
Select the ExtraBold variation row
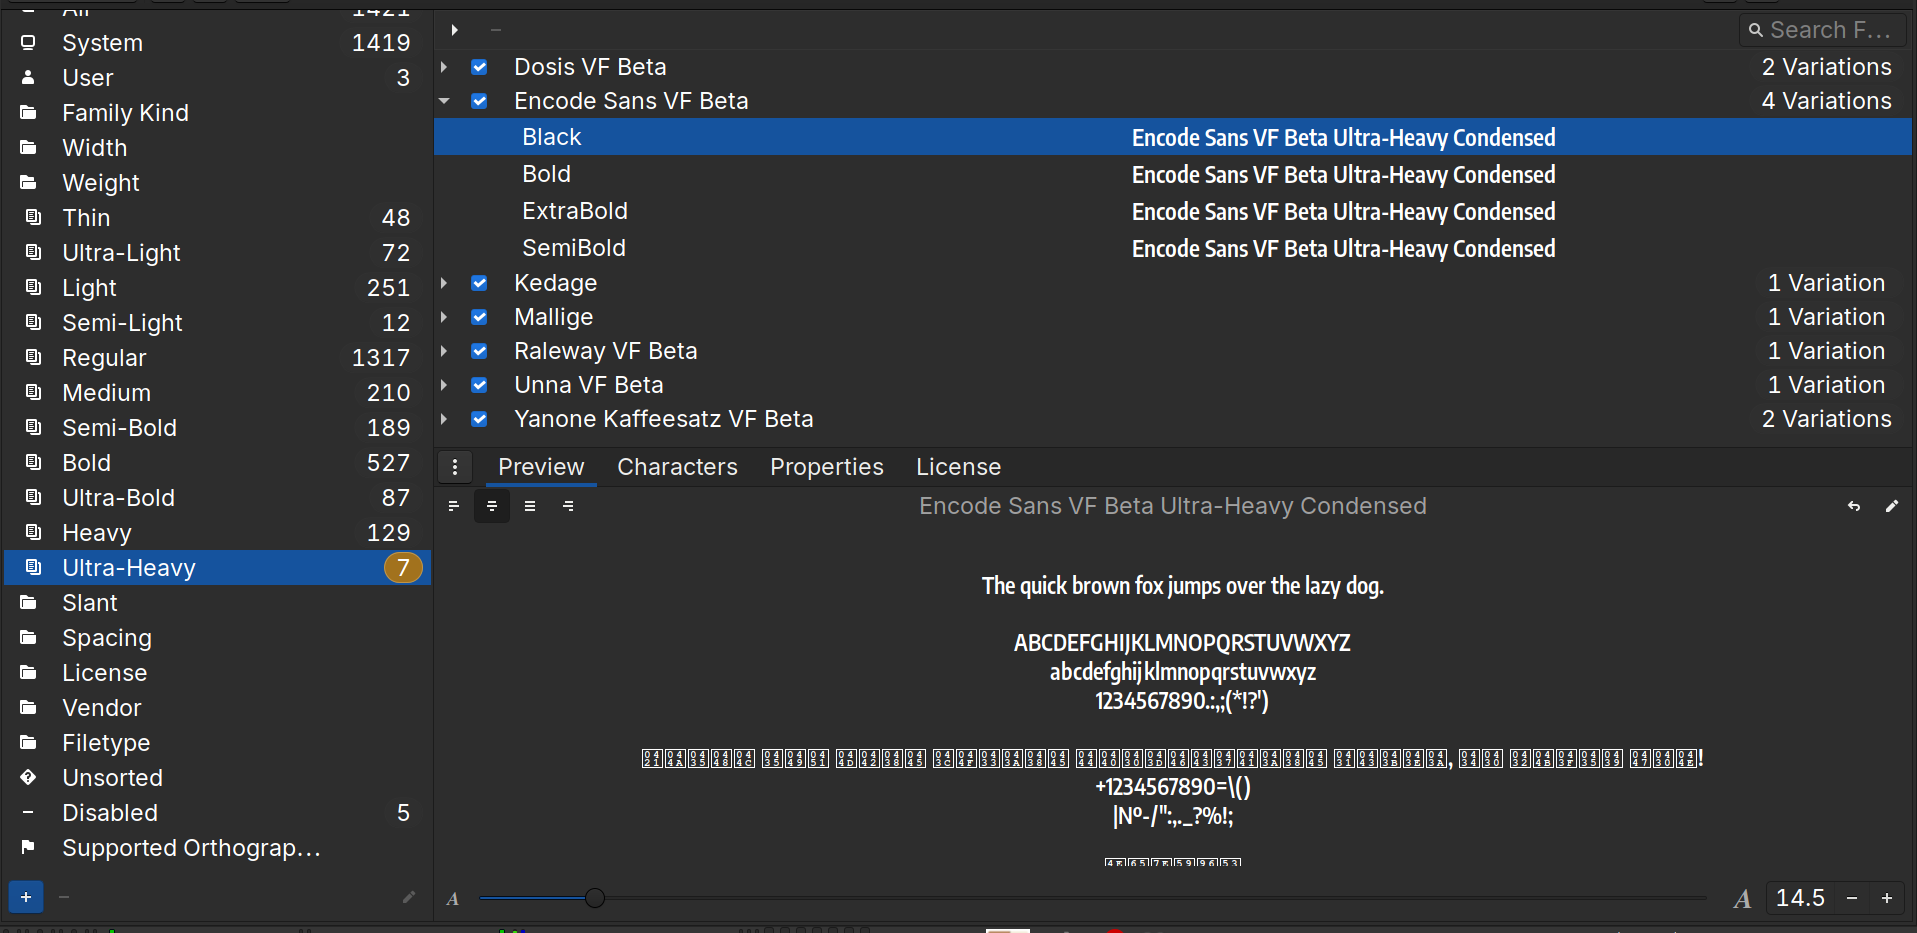click(1173, 211)
